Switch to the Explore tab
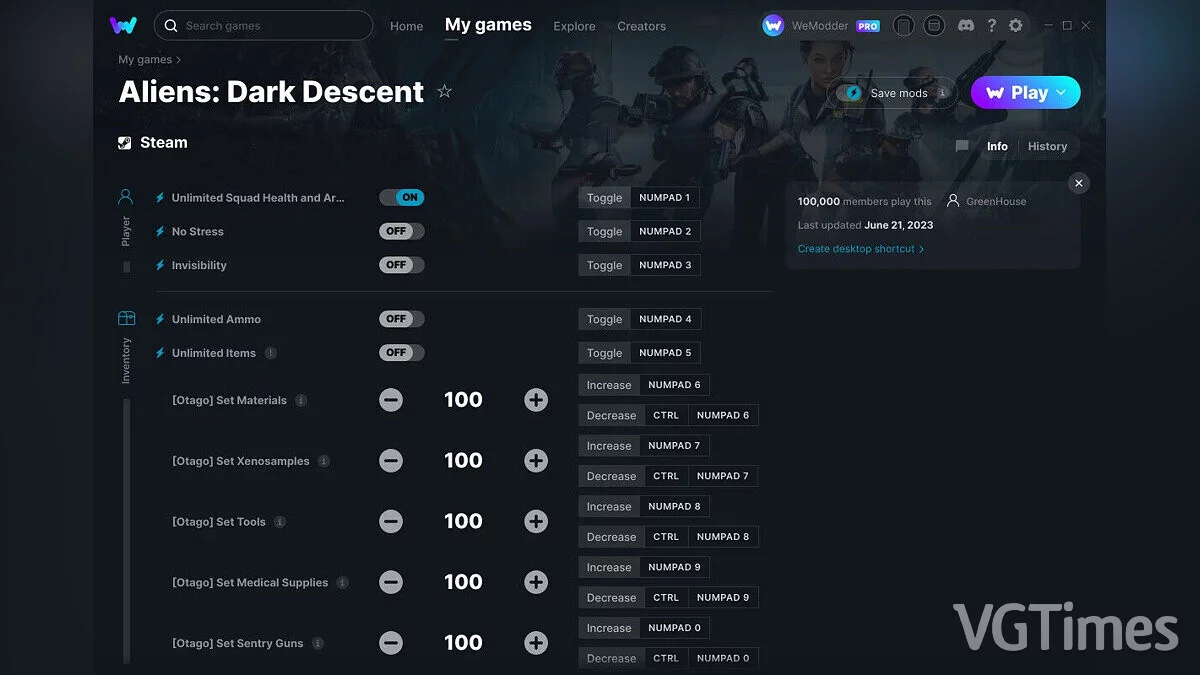This screenshot has height=675, width=1200. [574, 27]
